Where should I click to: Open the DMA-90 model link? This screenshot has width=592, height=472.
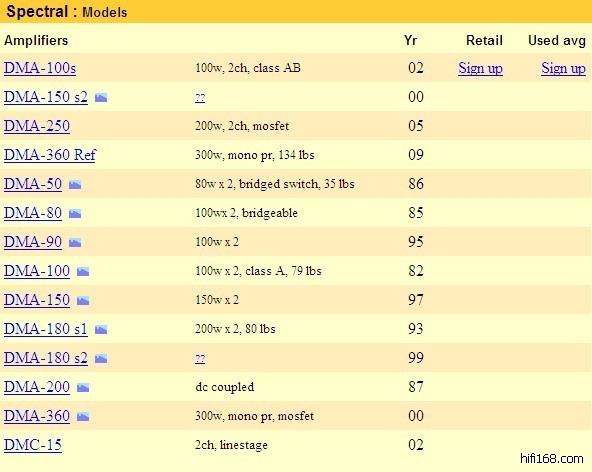(x=33, y=242)
